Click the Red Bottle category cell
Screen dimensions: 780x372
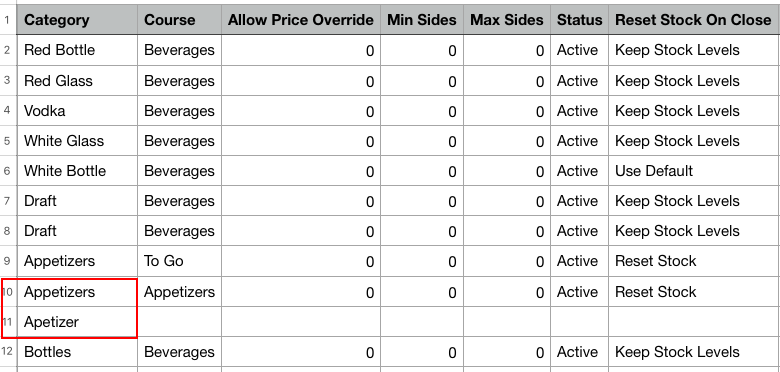pyautogui.click(x=78, y=50)
